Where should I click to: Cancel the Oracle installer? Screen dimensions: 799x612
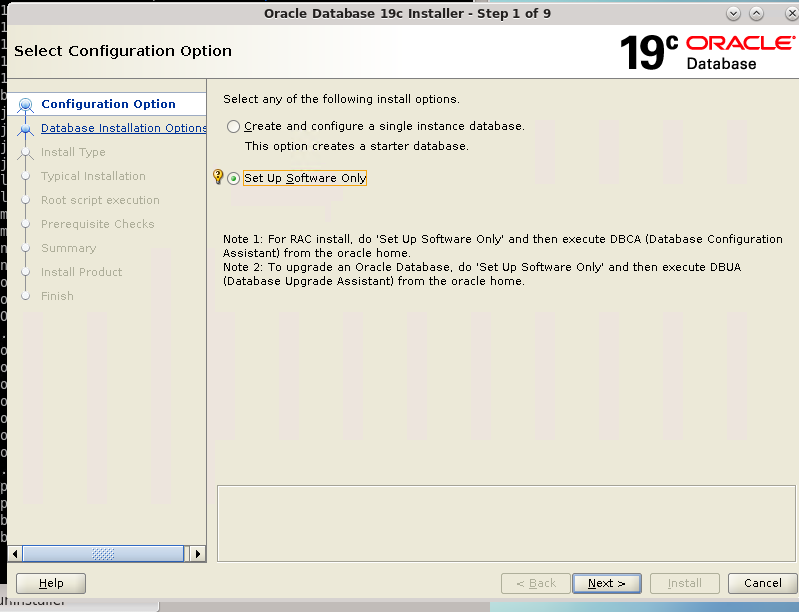[762, 583]
